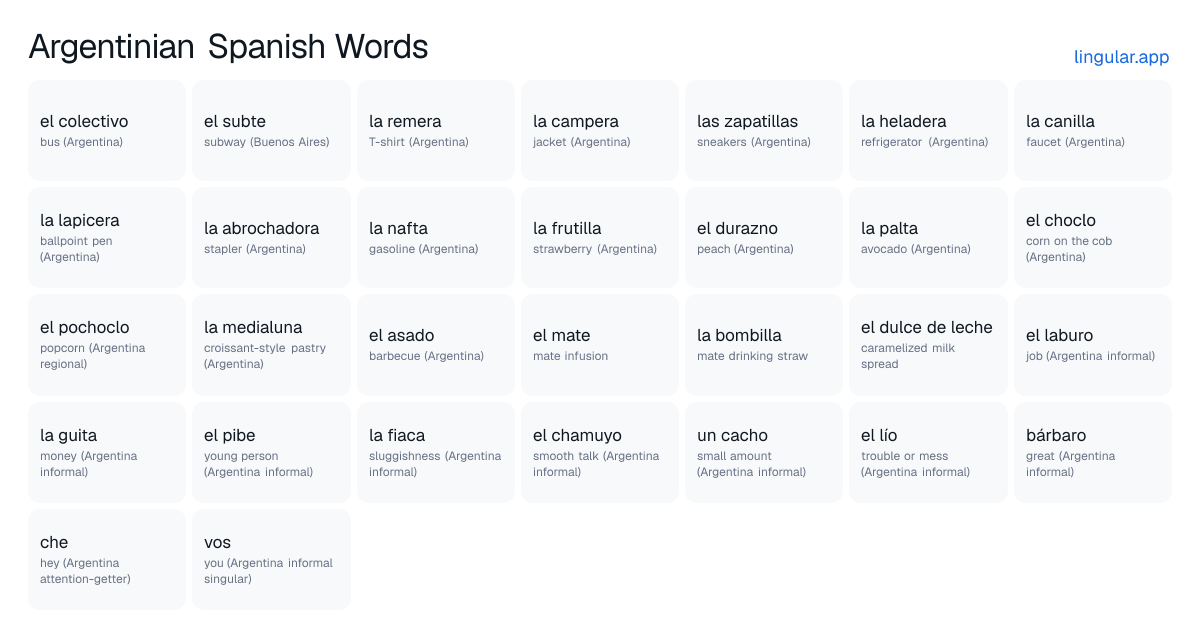The height and width of the screenshot is (630, 1200).
Task: Select the el choclo card
Action: click(1093, 238)
